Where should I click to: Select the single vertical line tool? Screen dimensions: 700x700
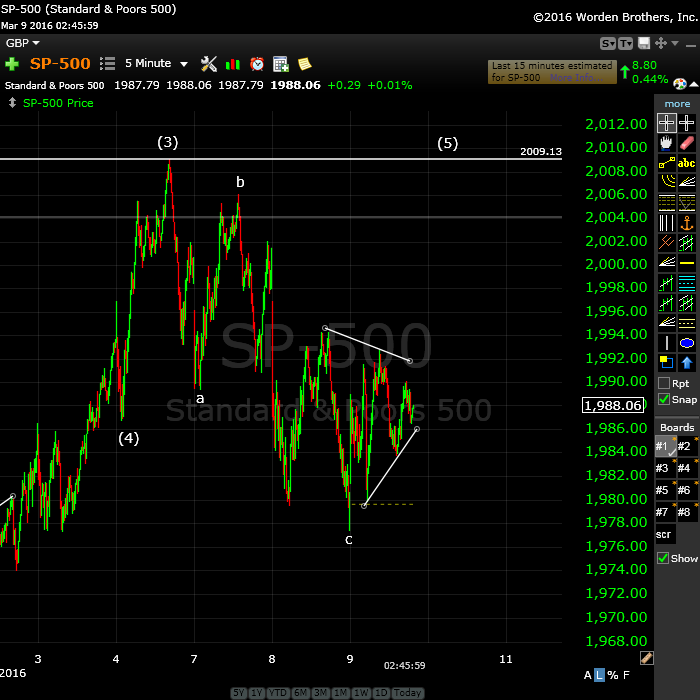tap(666, 343)
